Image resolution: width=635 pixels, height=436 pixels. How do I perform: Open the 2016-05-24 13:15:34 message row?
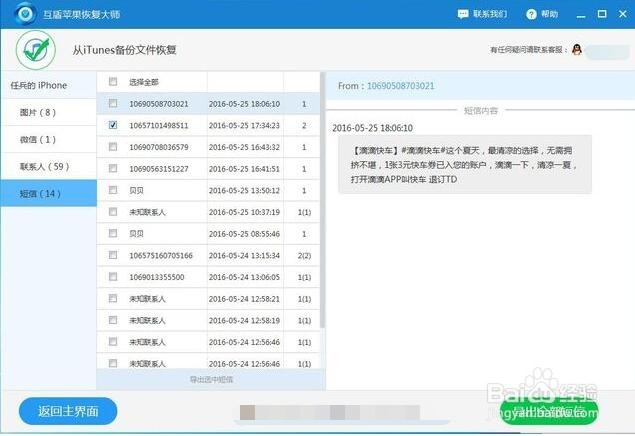(x=208, y=255)
